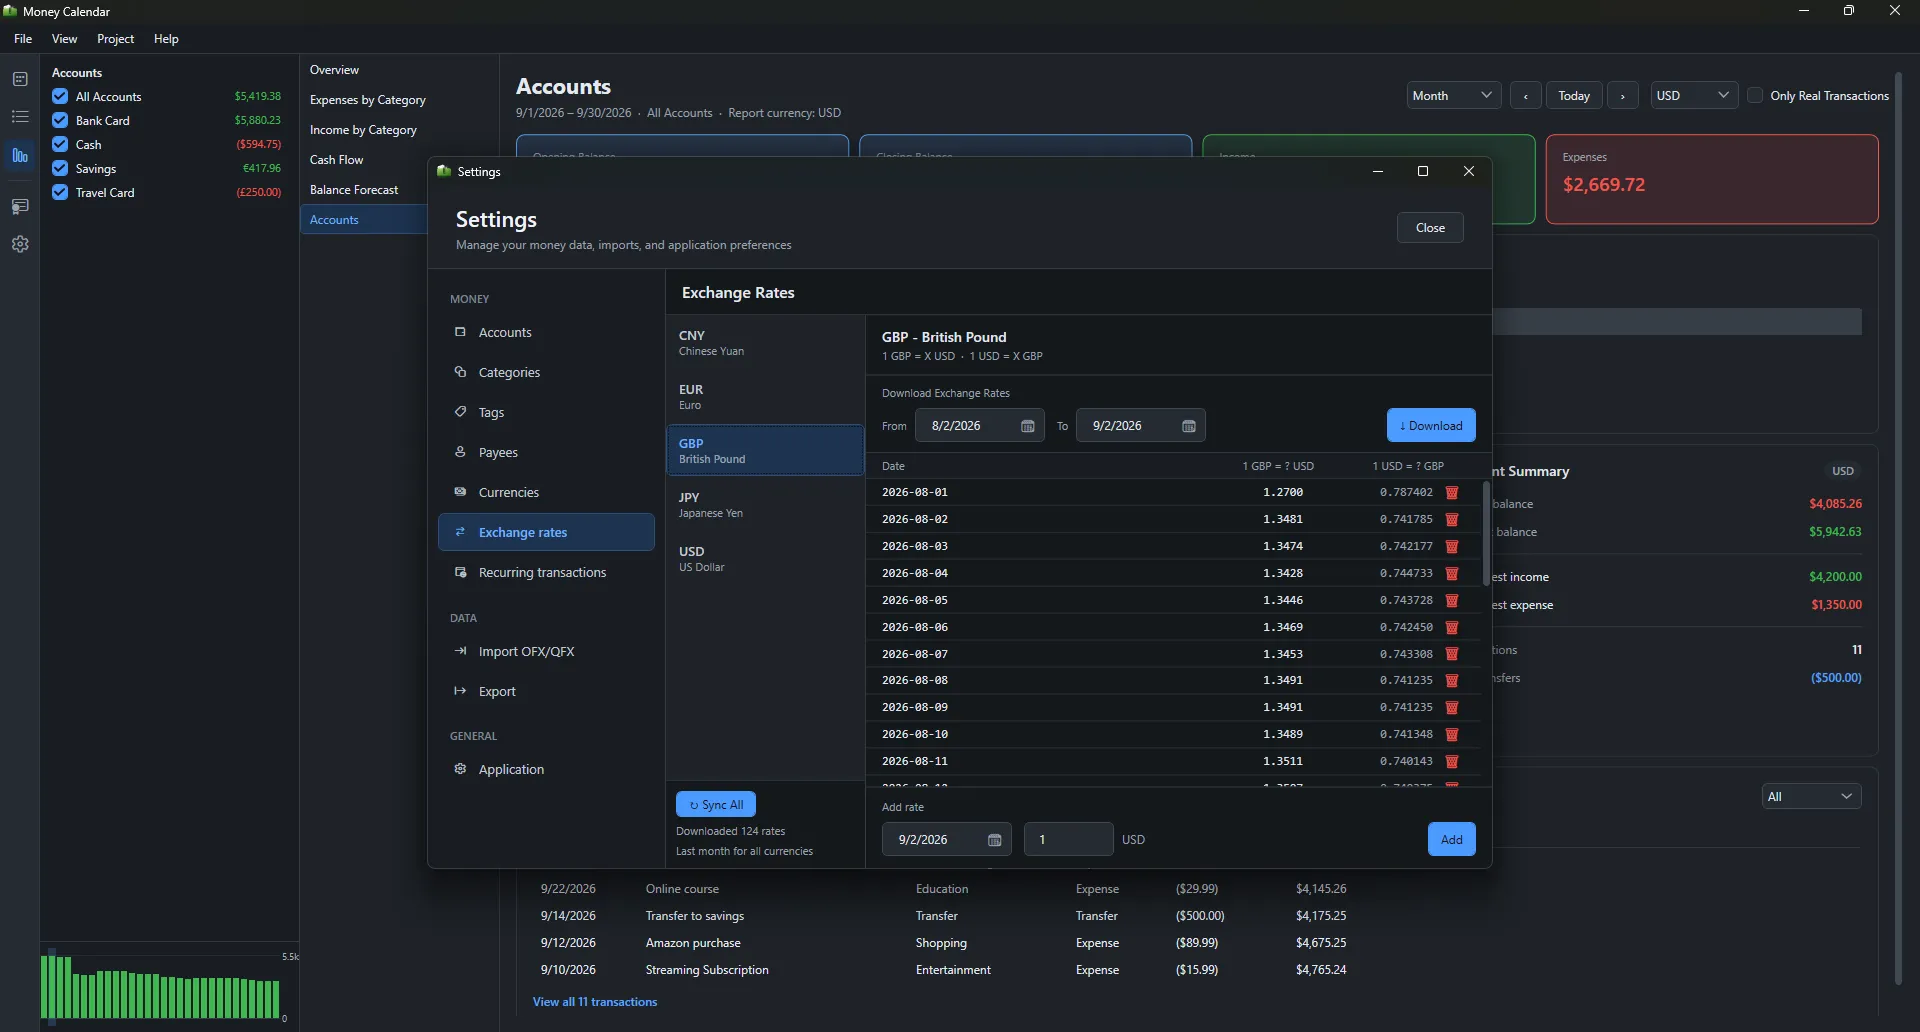Toggle the All Accounts checkbox
The height and width of the screenshot is (1032, 1920).
coord(60,96)
